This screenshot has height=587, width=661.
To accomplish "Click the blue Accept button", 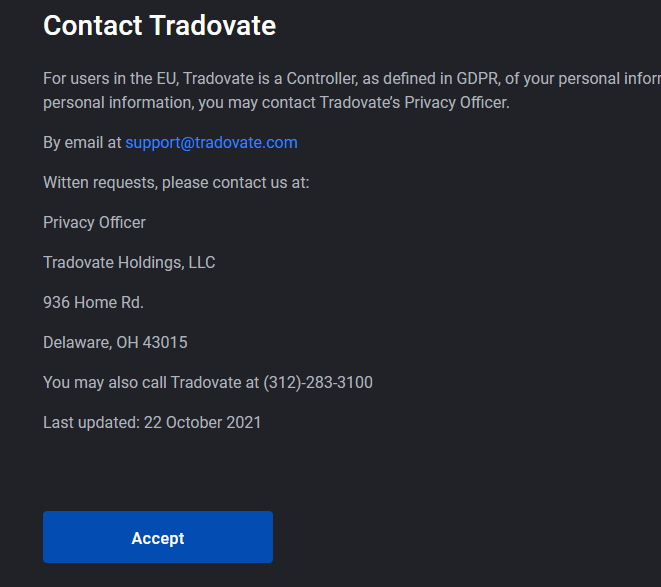I will (x=158, y=537).
